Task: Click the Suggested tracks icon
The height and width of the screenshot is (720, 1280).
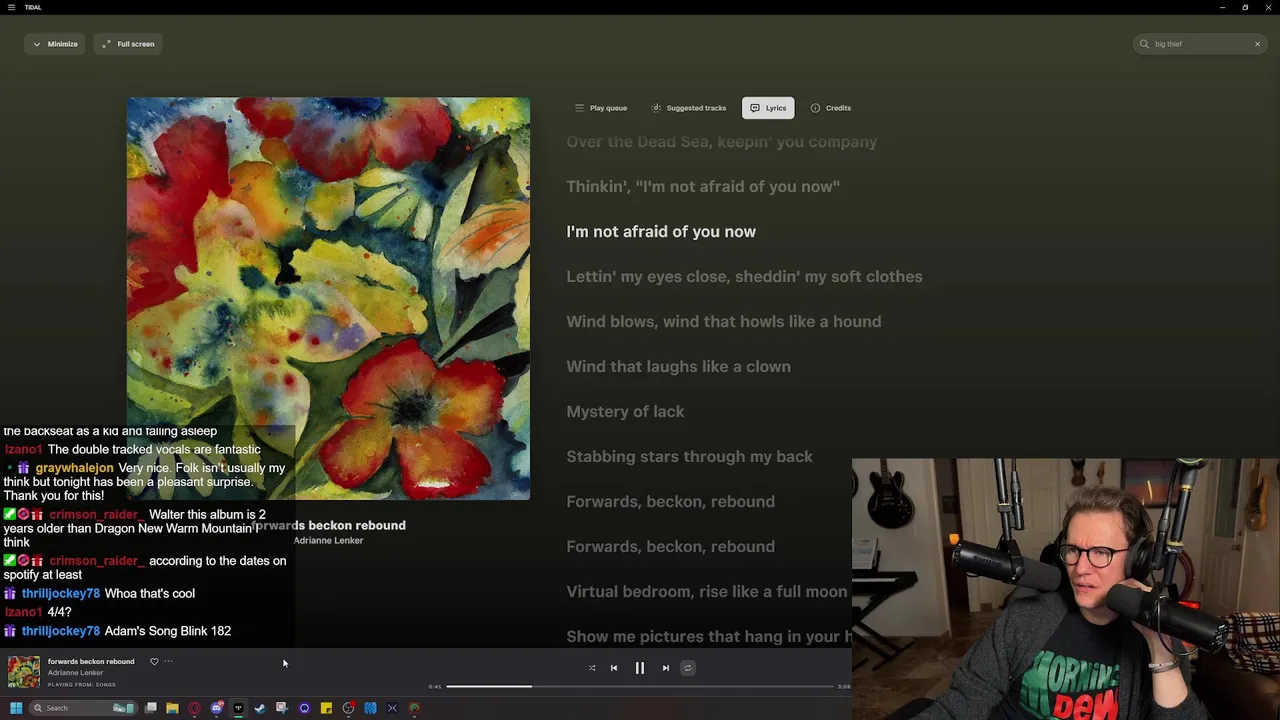Action: [656, 108]
